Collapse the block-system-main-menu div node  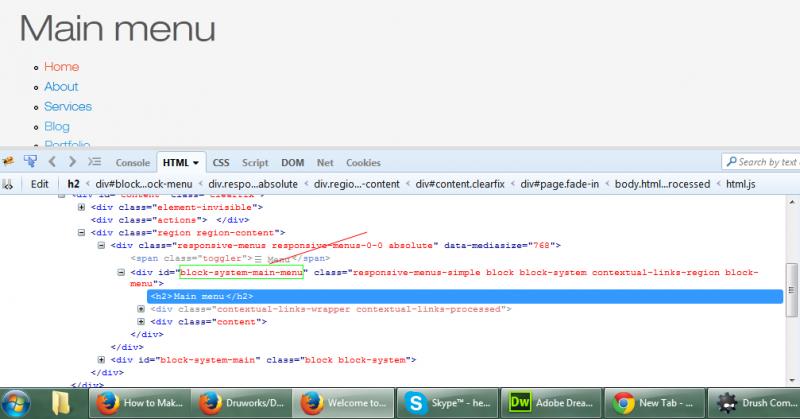[x=121, y=272]
